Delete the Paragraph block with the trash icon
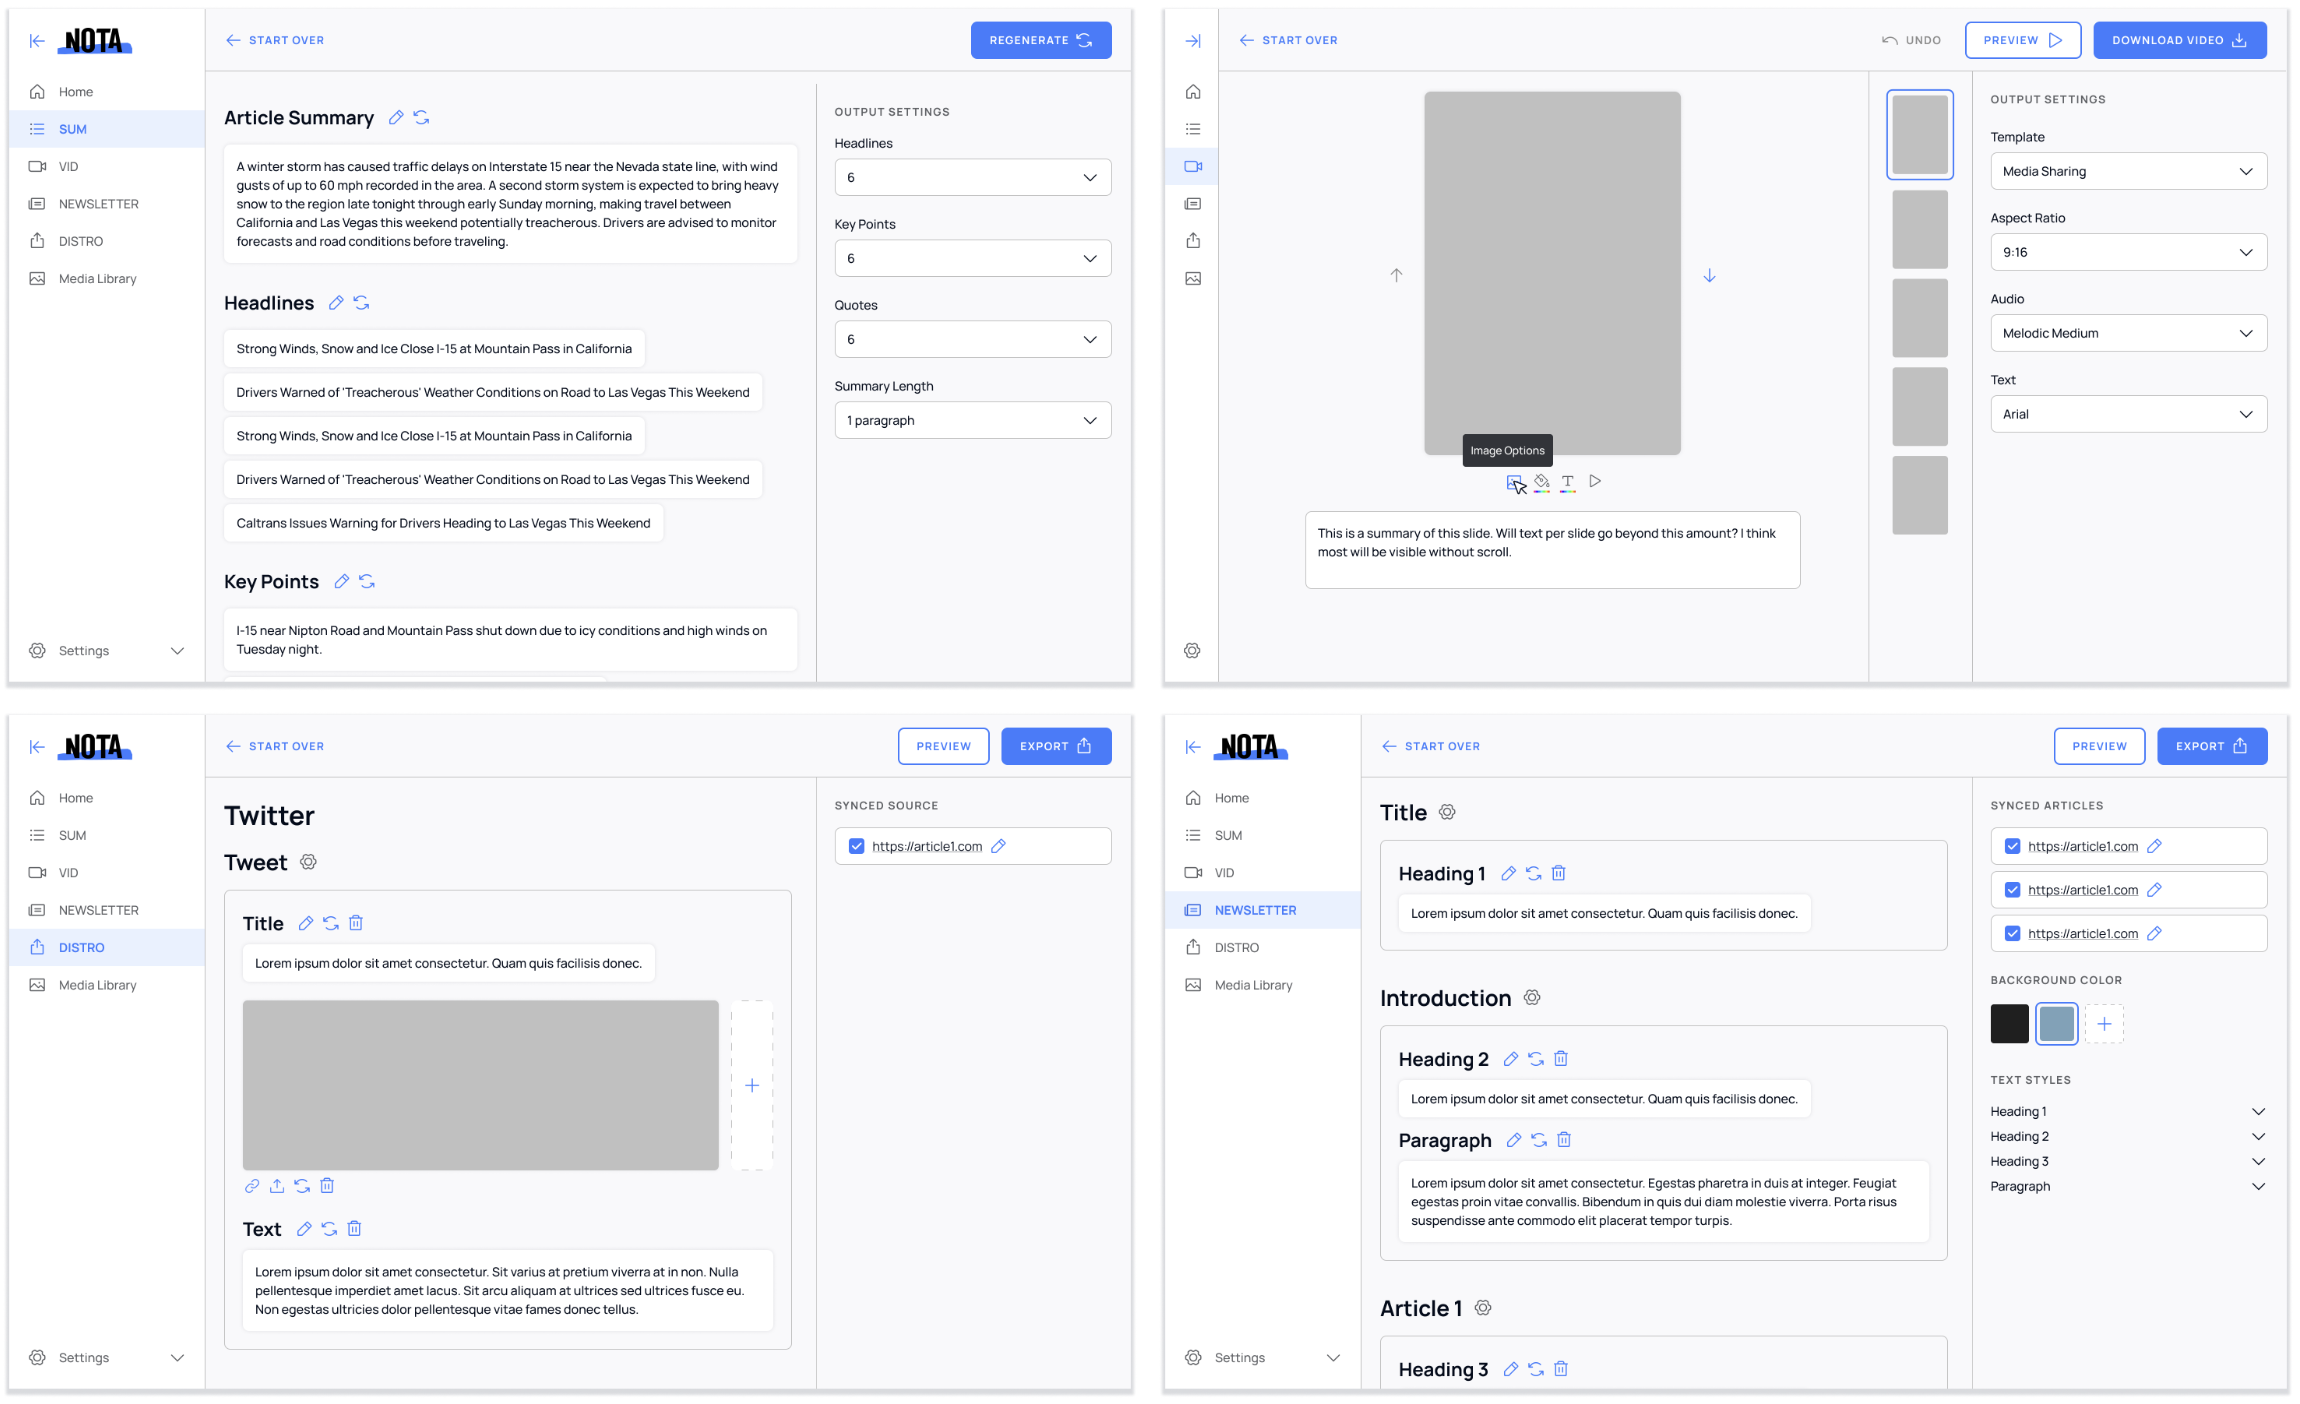This screenshot has height=1404, width=2300. (1564, 1140)
